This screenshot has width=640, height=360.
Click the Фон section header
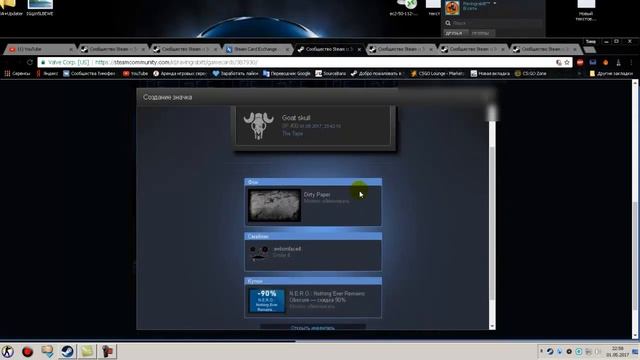313,182
